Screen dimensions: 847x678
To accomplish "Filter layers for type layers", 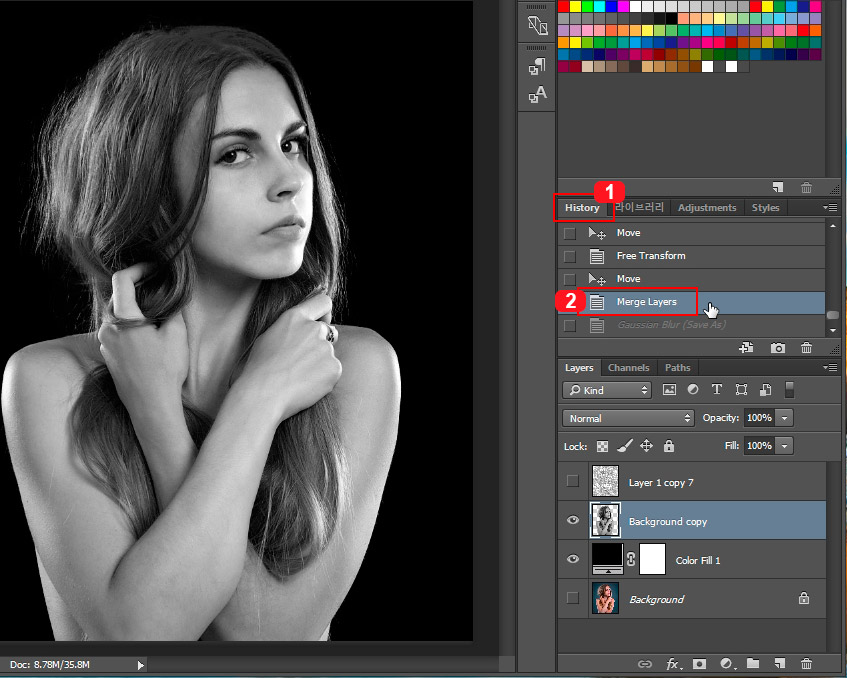I will (x=717, y=390).
